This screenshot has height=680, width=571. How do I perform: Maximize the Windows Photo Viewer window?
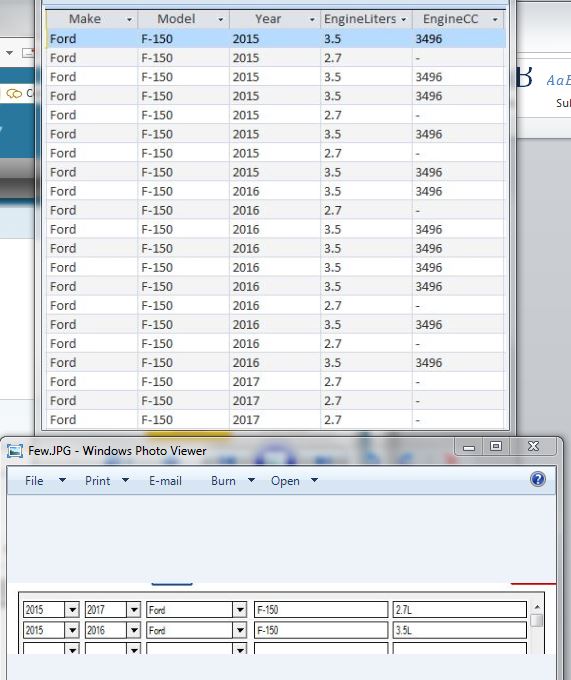pos(496,446)
